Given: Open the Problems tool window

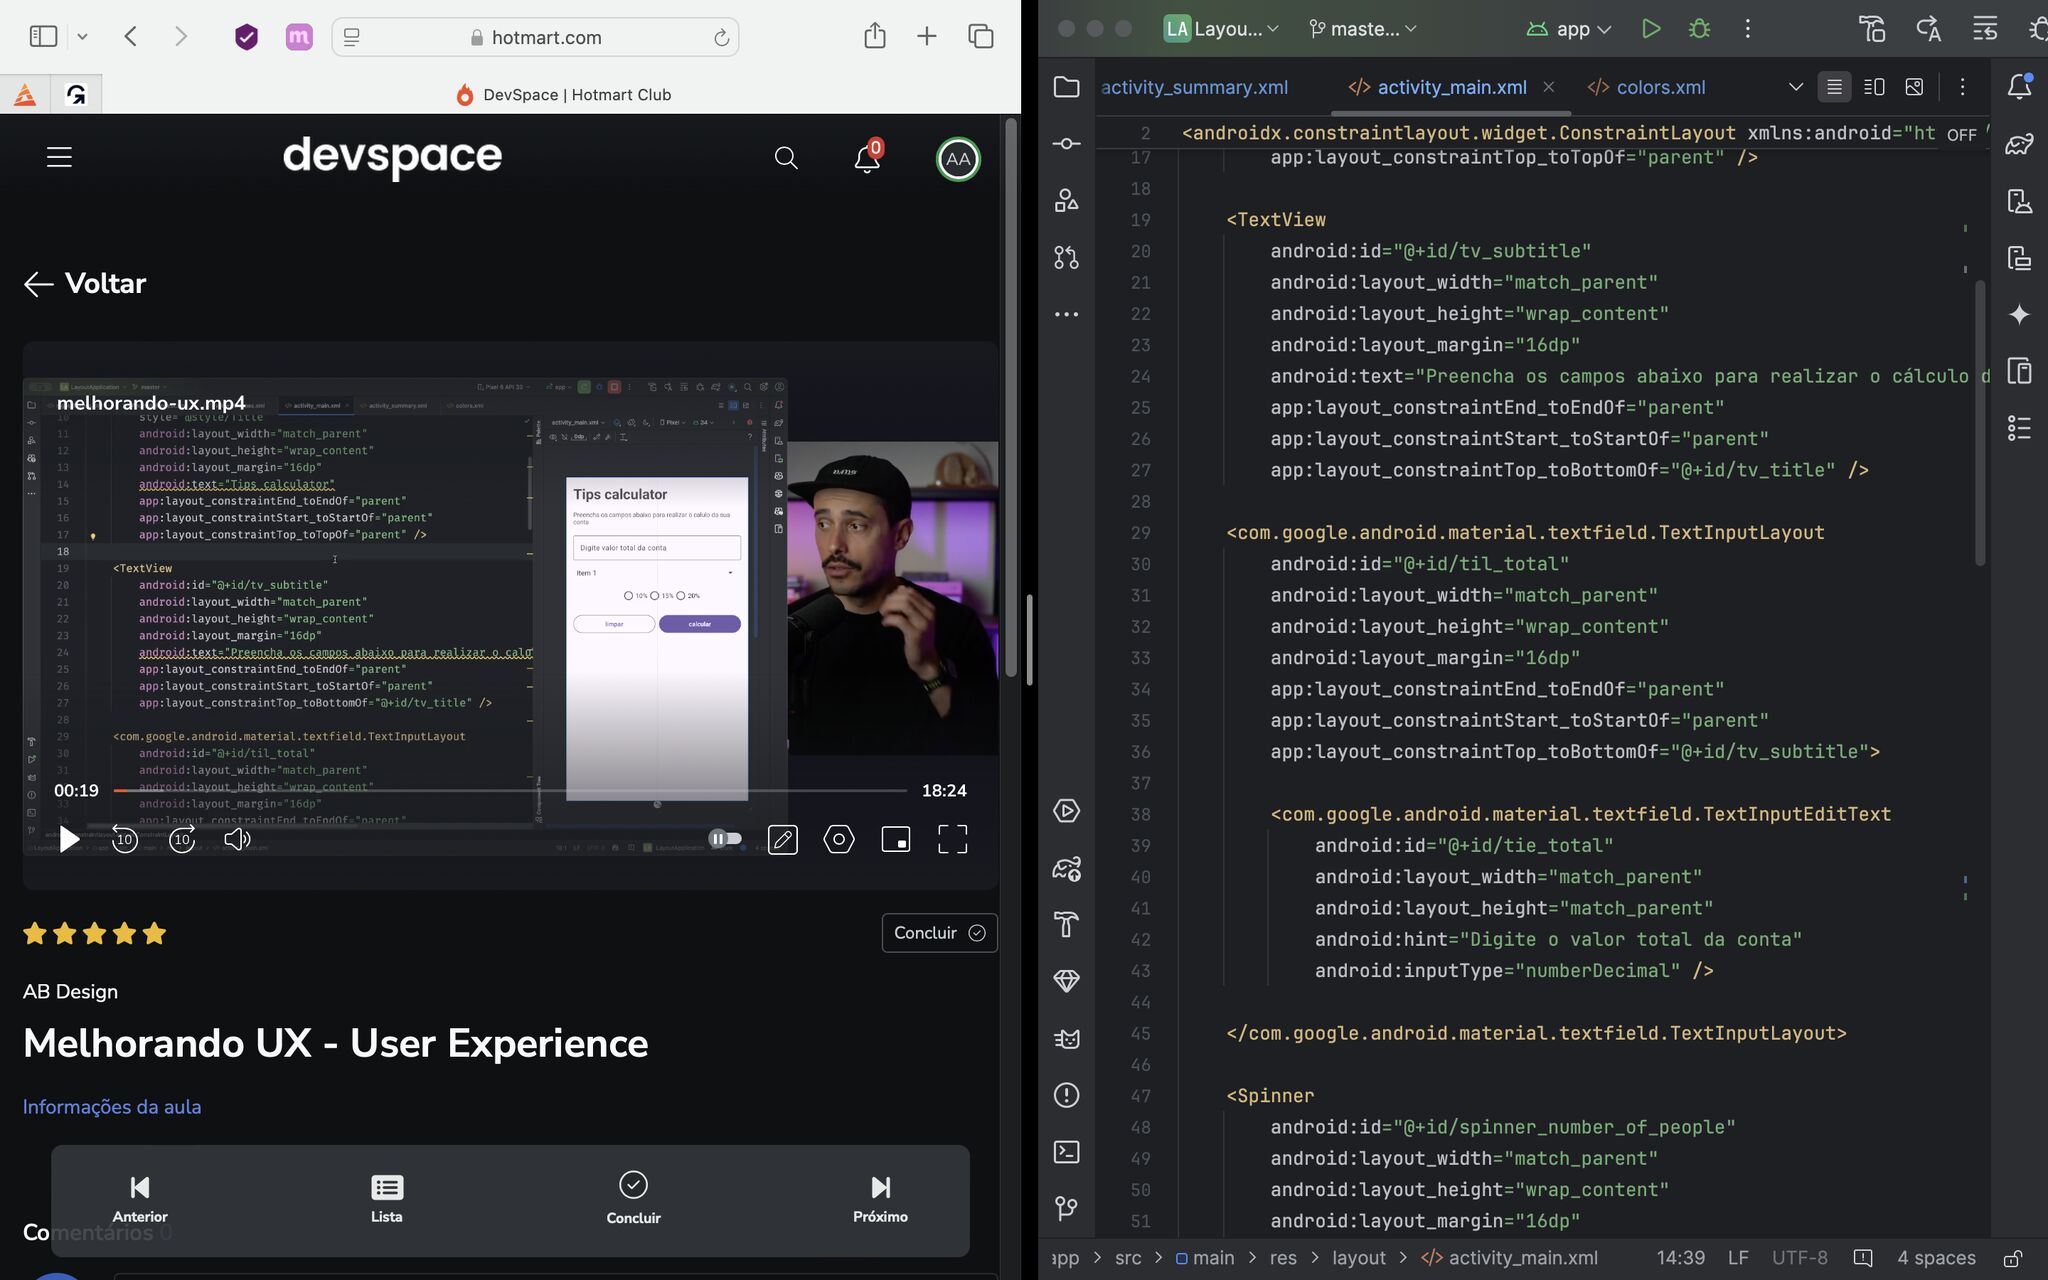Looking at the screenshot, I should (x=1065, y=1095).
